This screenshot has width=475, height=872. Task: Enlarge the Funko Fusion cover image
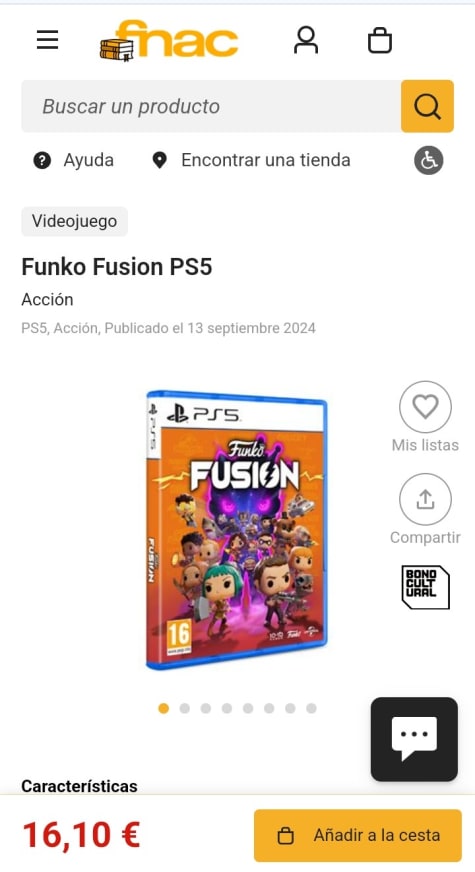[236, 530]
